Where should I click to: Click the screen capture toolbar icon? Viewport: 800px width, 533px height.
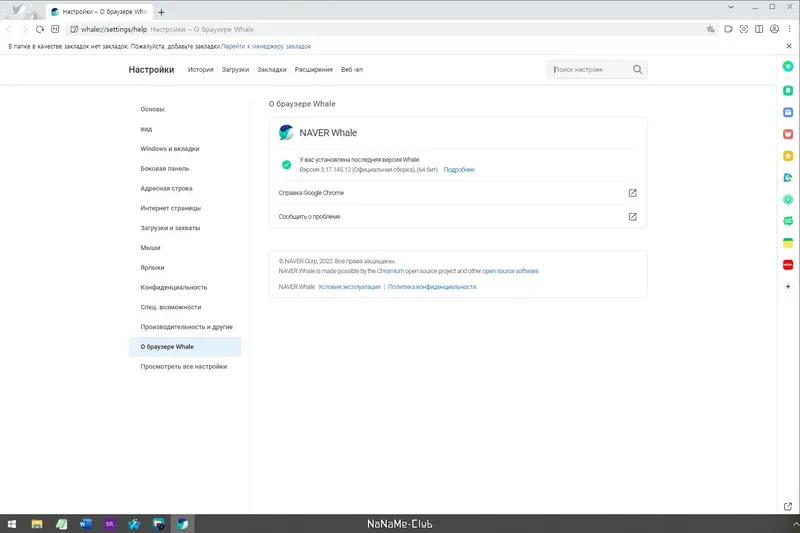click(x=744, y=29)
